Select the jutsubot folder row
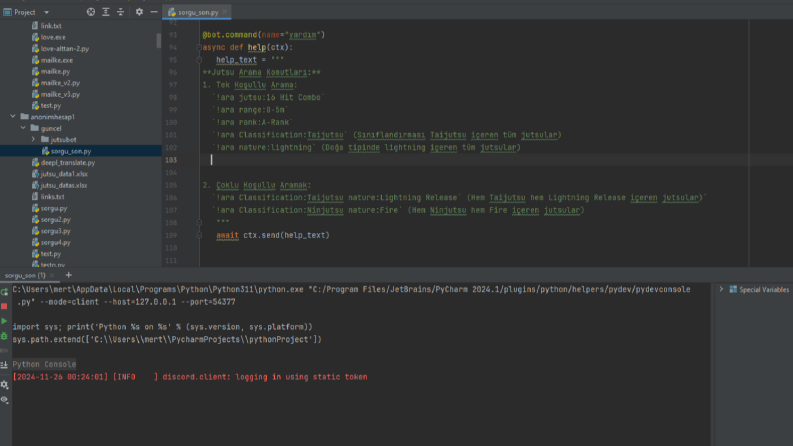The height and width of the screenshot is (446, 793). 81,140
